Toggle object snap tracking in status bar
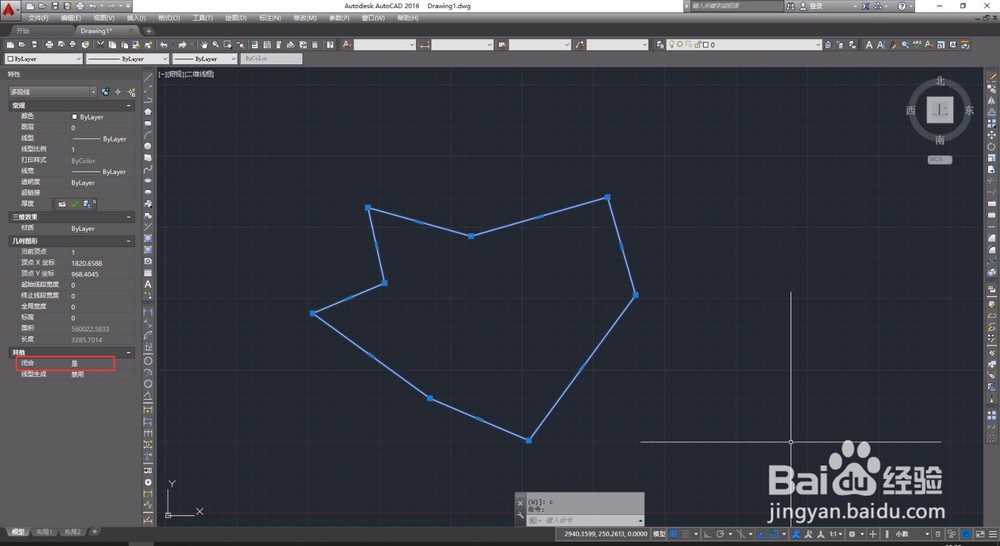The width and height of the screenshot is (1000, 546). 761,534
